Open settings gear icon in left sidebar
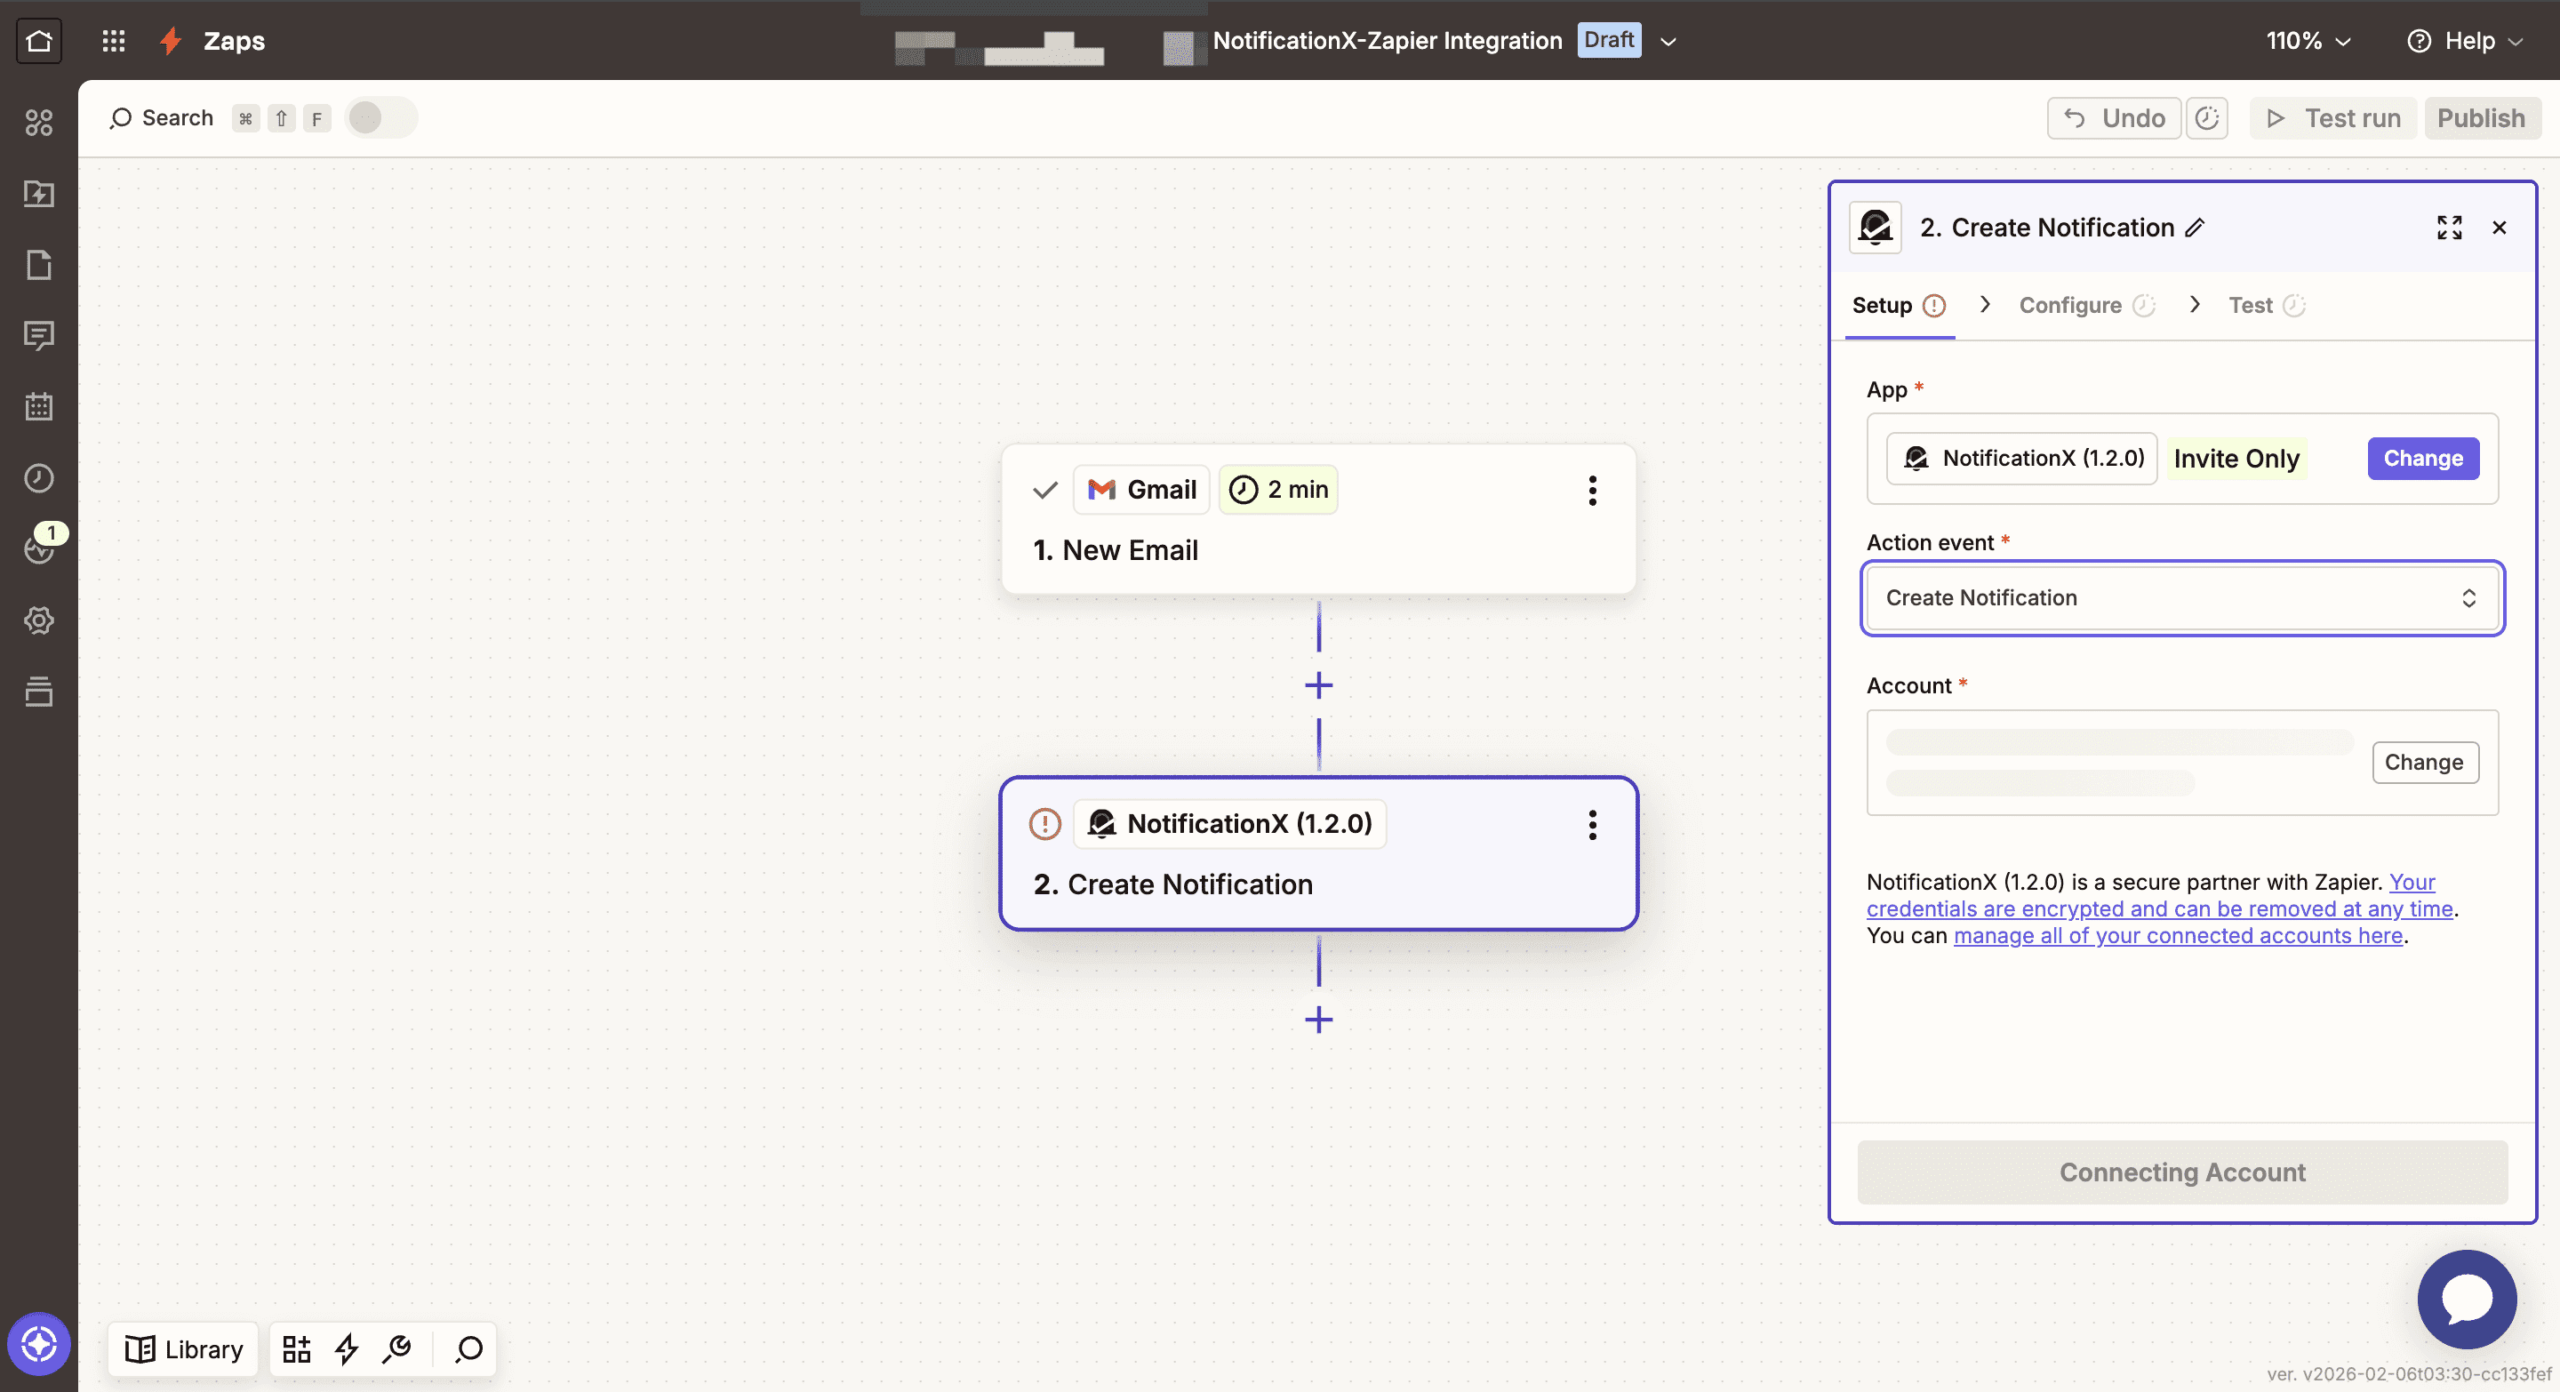 click(x=39, y=620)
